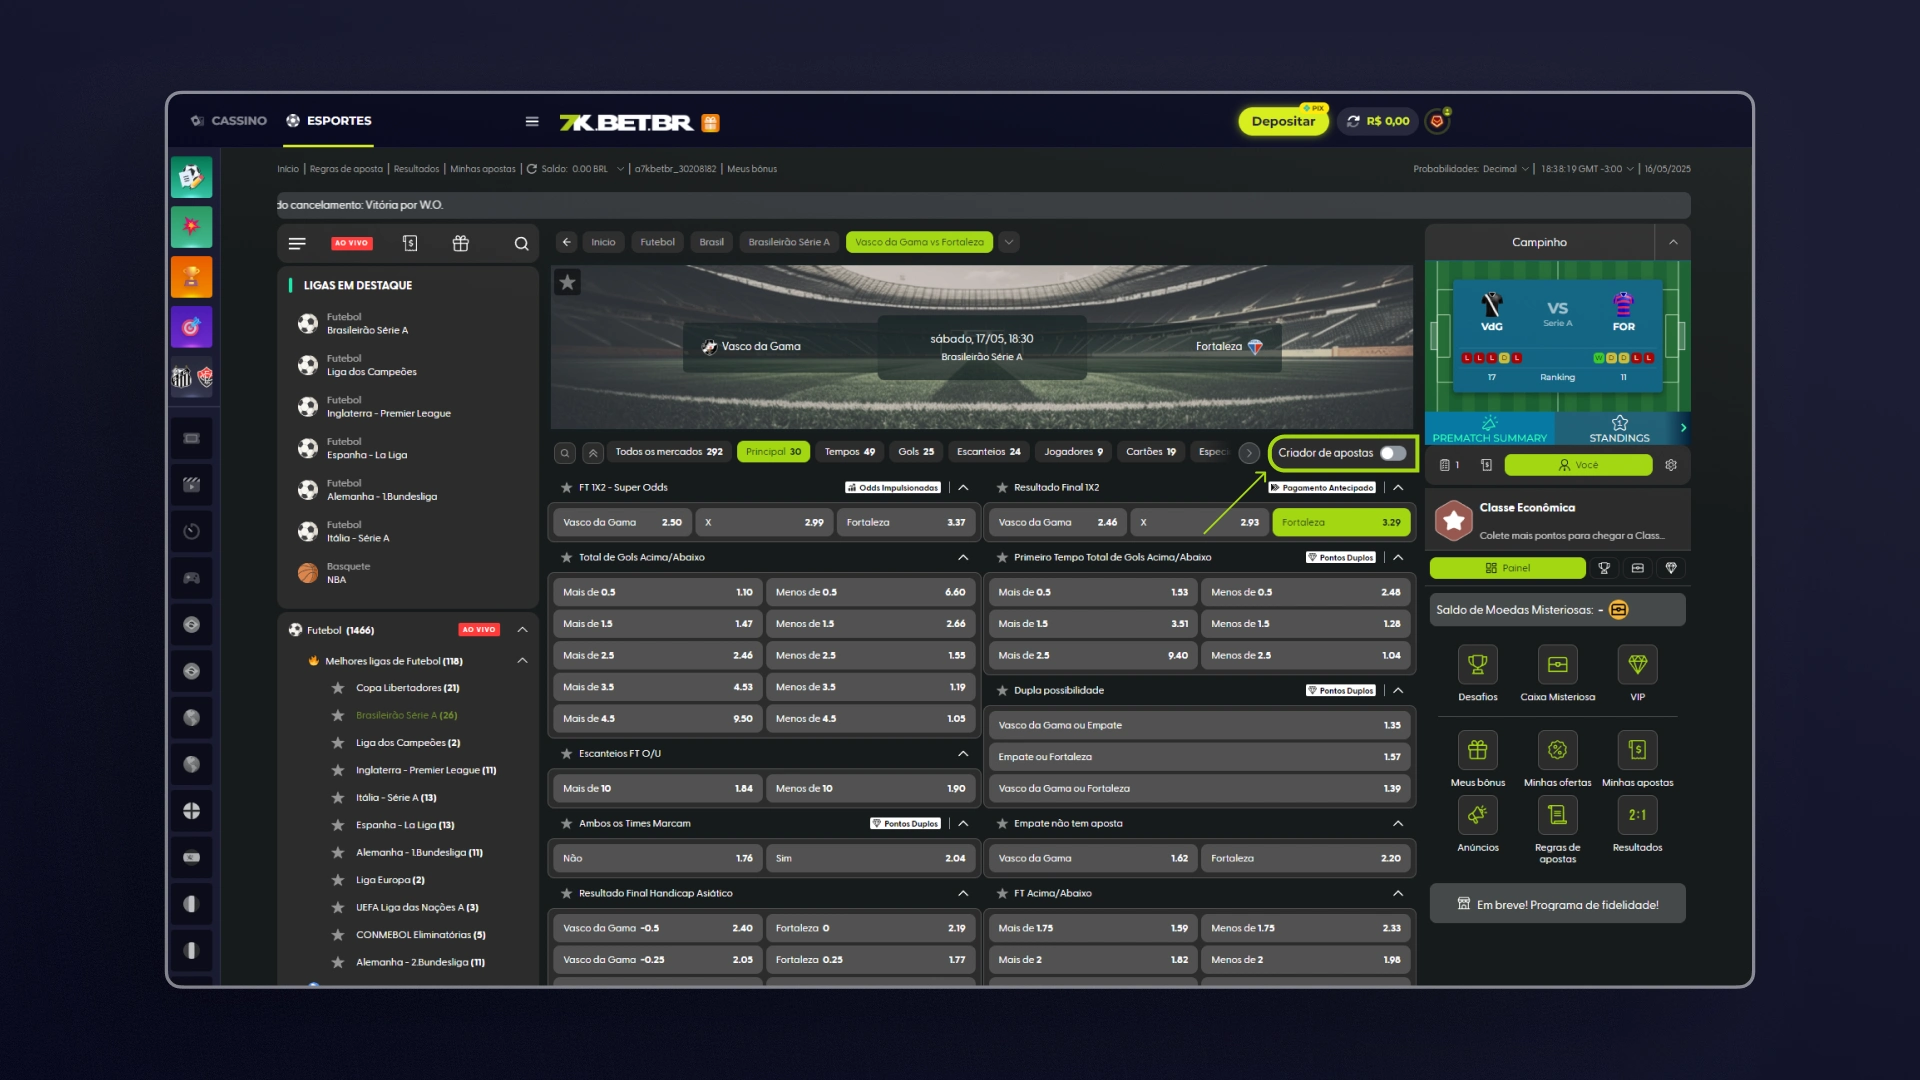
Task: Open the betslip settings gear icon
Action: pyautogui.click(x=1671, y=466)
